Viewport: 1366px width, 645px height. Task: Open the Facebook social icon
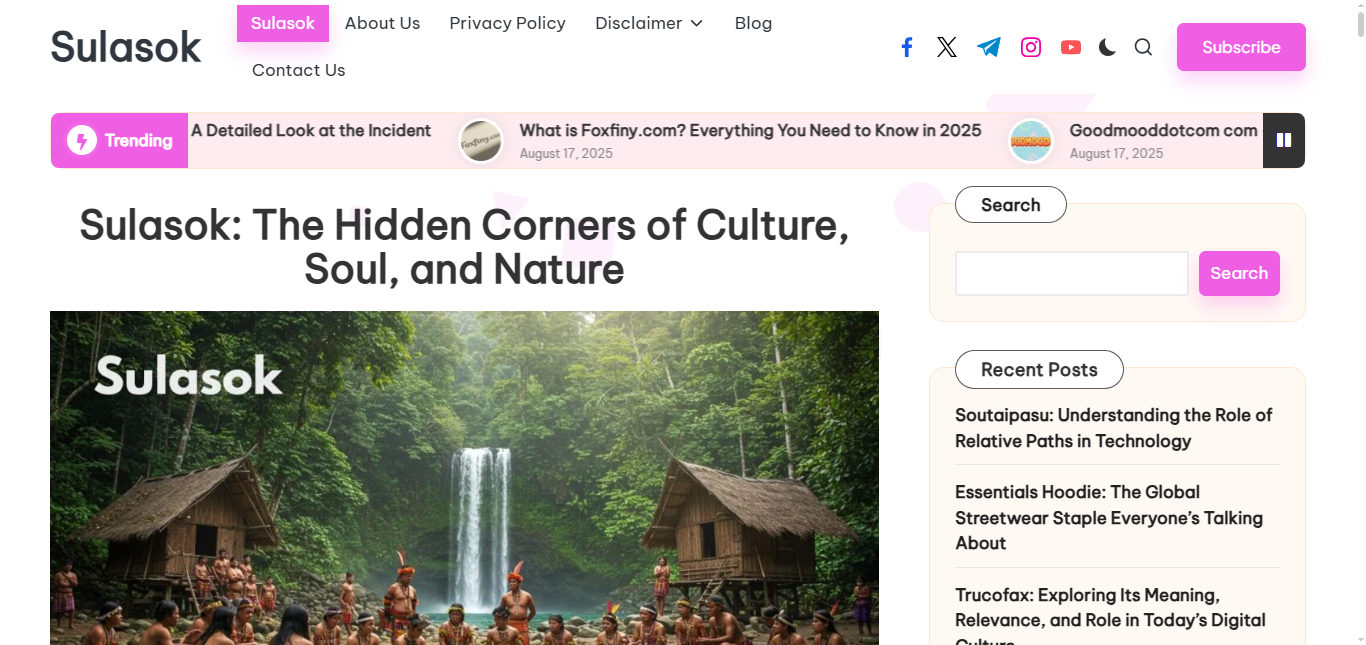click(907, 47)
